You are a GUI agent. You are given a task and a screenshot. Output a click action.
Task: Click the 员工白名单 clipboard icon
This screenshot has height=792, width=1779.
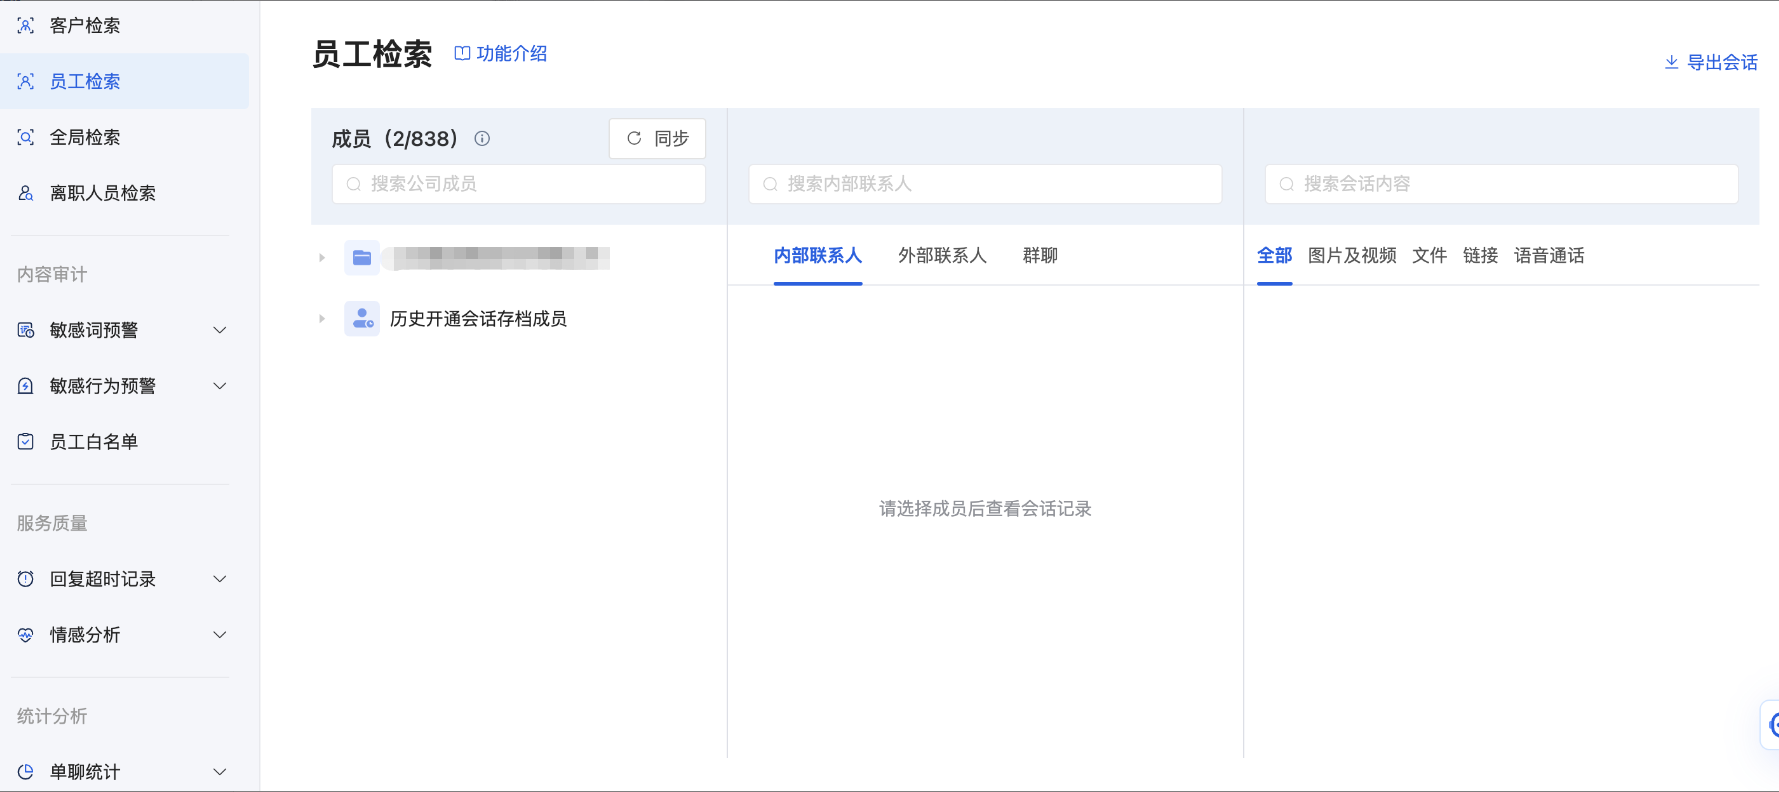click(26, 442)
